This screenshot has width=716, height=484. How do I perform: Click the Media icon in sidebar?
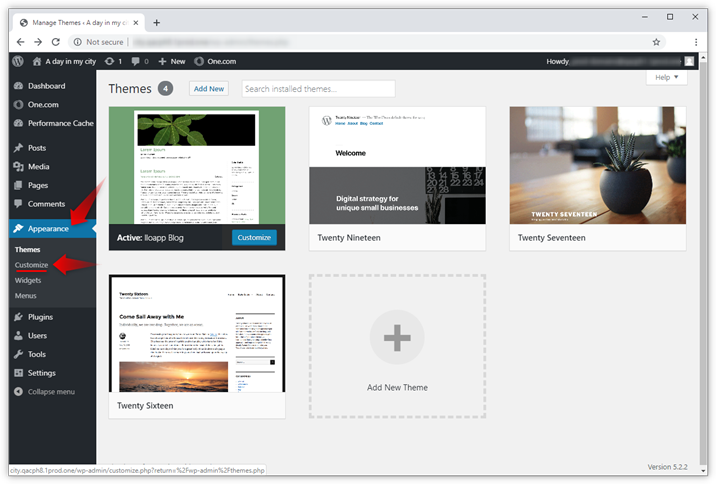(x=18, y=167)
